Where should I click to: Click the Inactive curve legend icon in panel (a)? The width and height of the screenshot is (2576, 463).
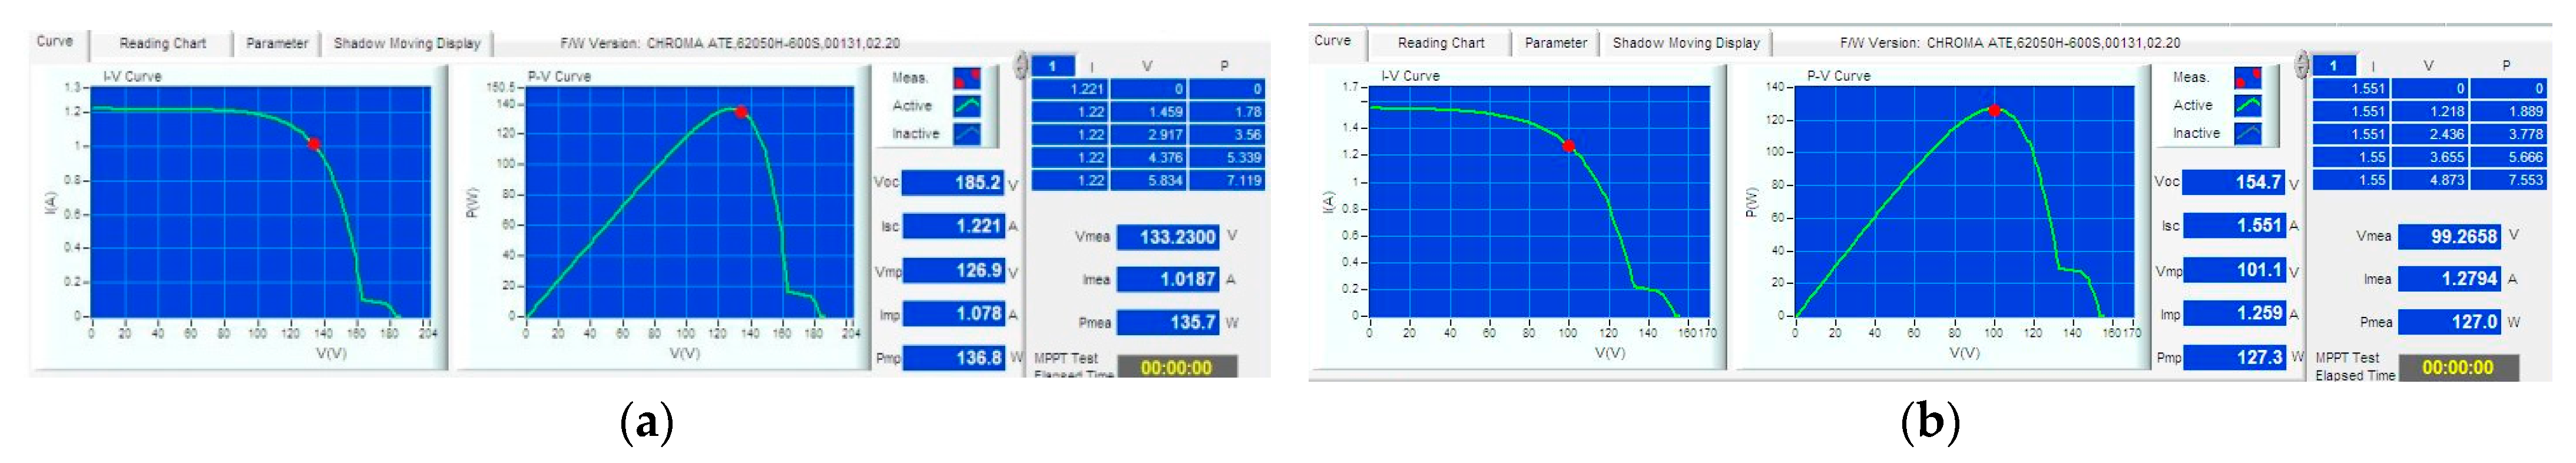(x=966, y=134)
